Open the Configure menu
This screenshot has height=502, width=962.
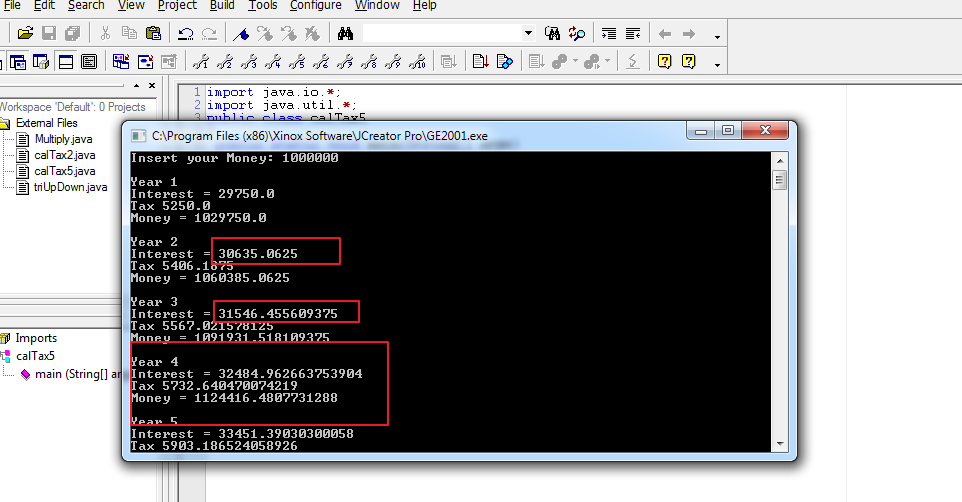coord(315,6)
